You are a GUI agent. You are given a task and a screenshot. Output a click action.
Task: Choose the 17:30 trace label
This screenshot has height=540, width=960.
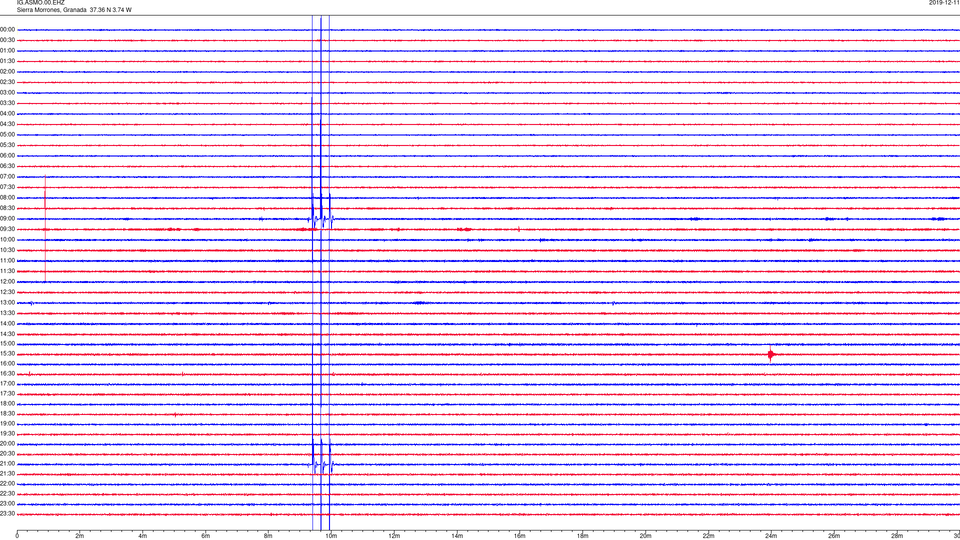point(7,394)
